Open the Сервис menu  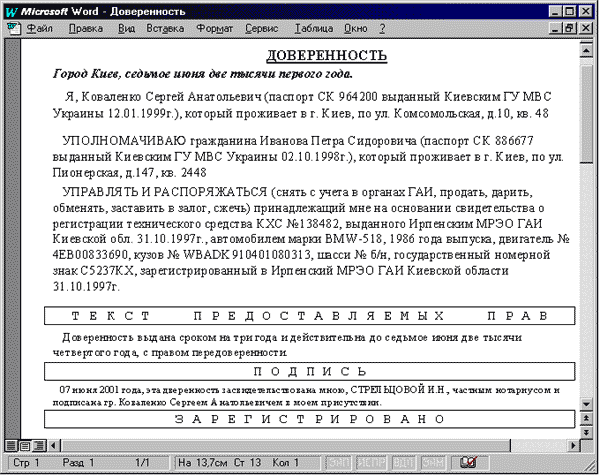262,29
